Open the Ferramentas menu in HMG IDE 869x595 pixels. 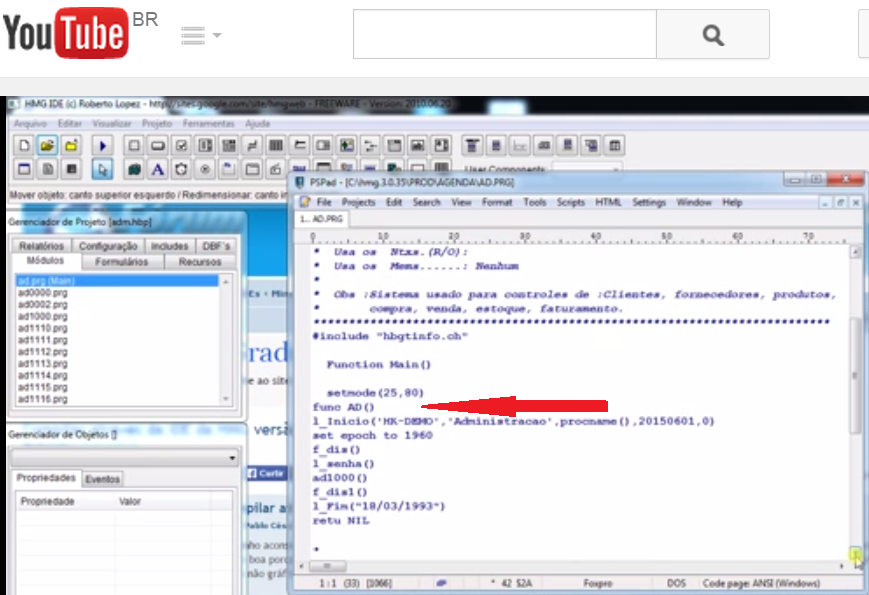[x=208, y=124]
